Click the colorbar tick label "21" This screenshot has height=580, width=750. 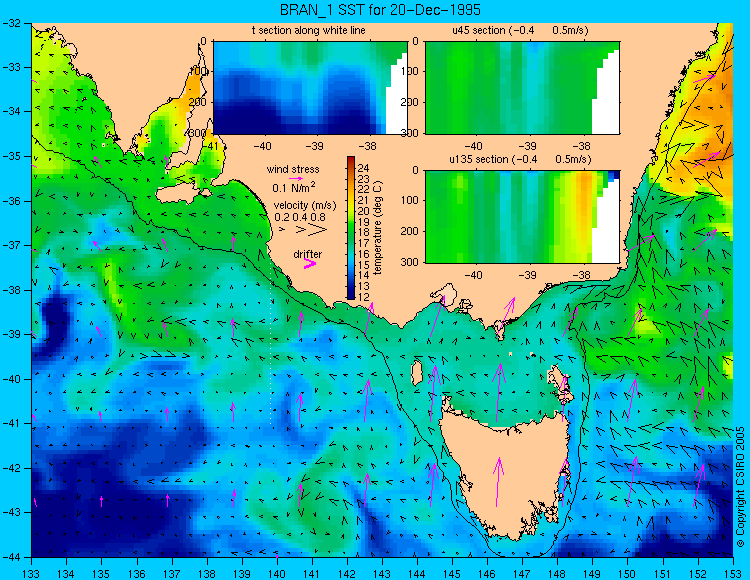click(364, 200)
